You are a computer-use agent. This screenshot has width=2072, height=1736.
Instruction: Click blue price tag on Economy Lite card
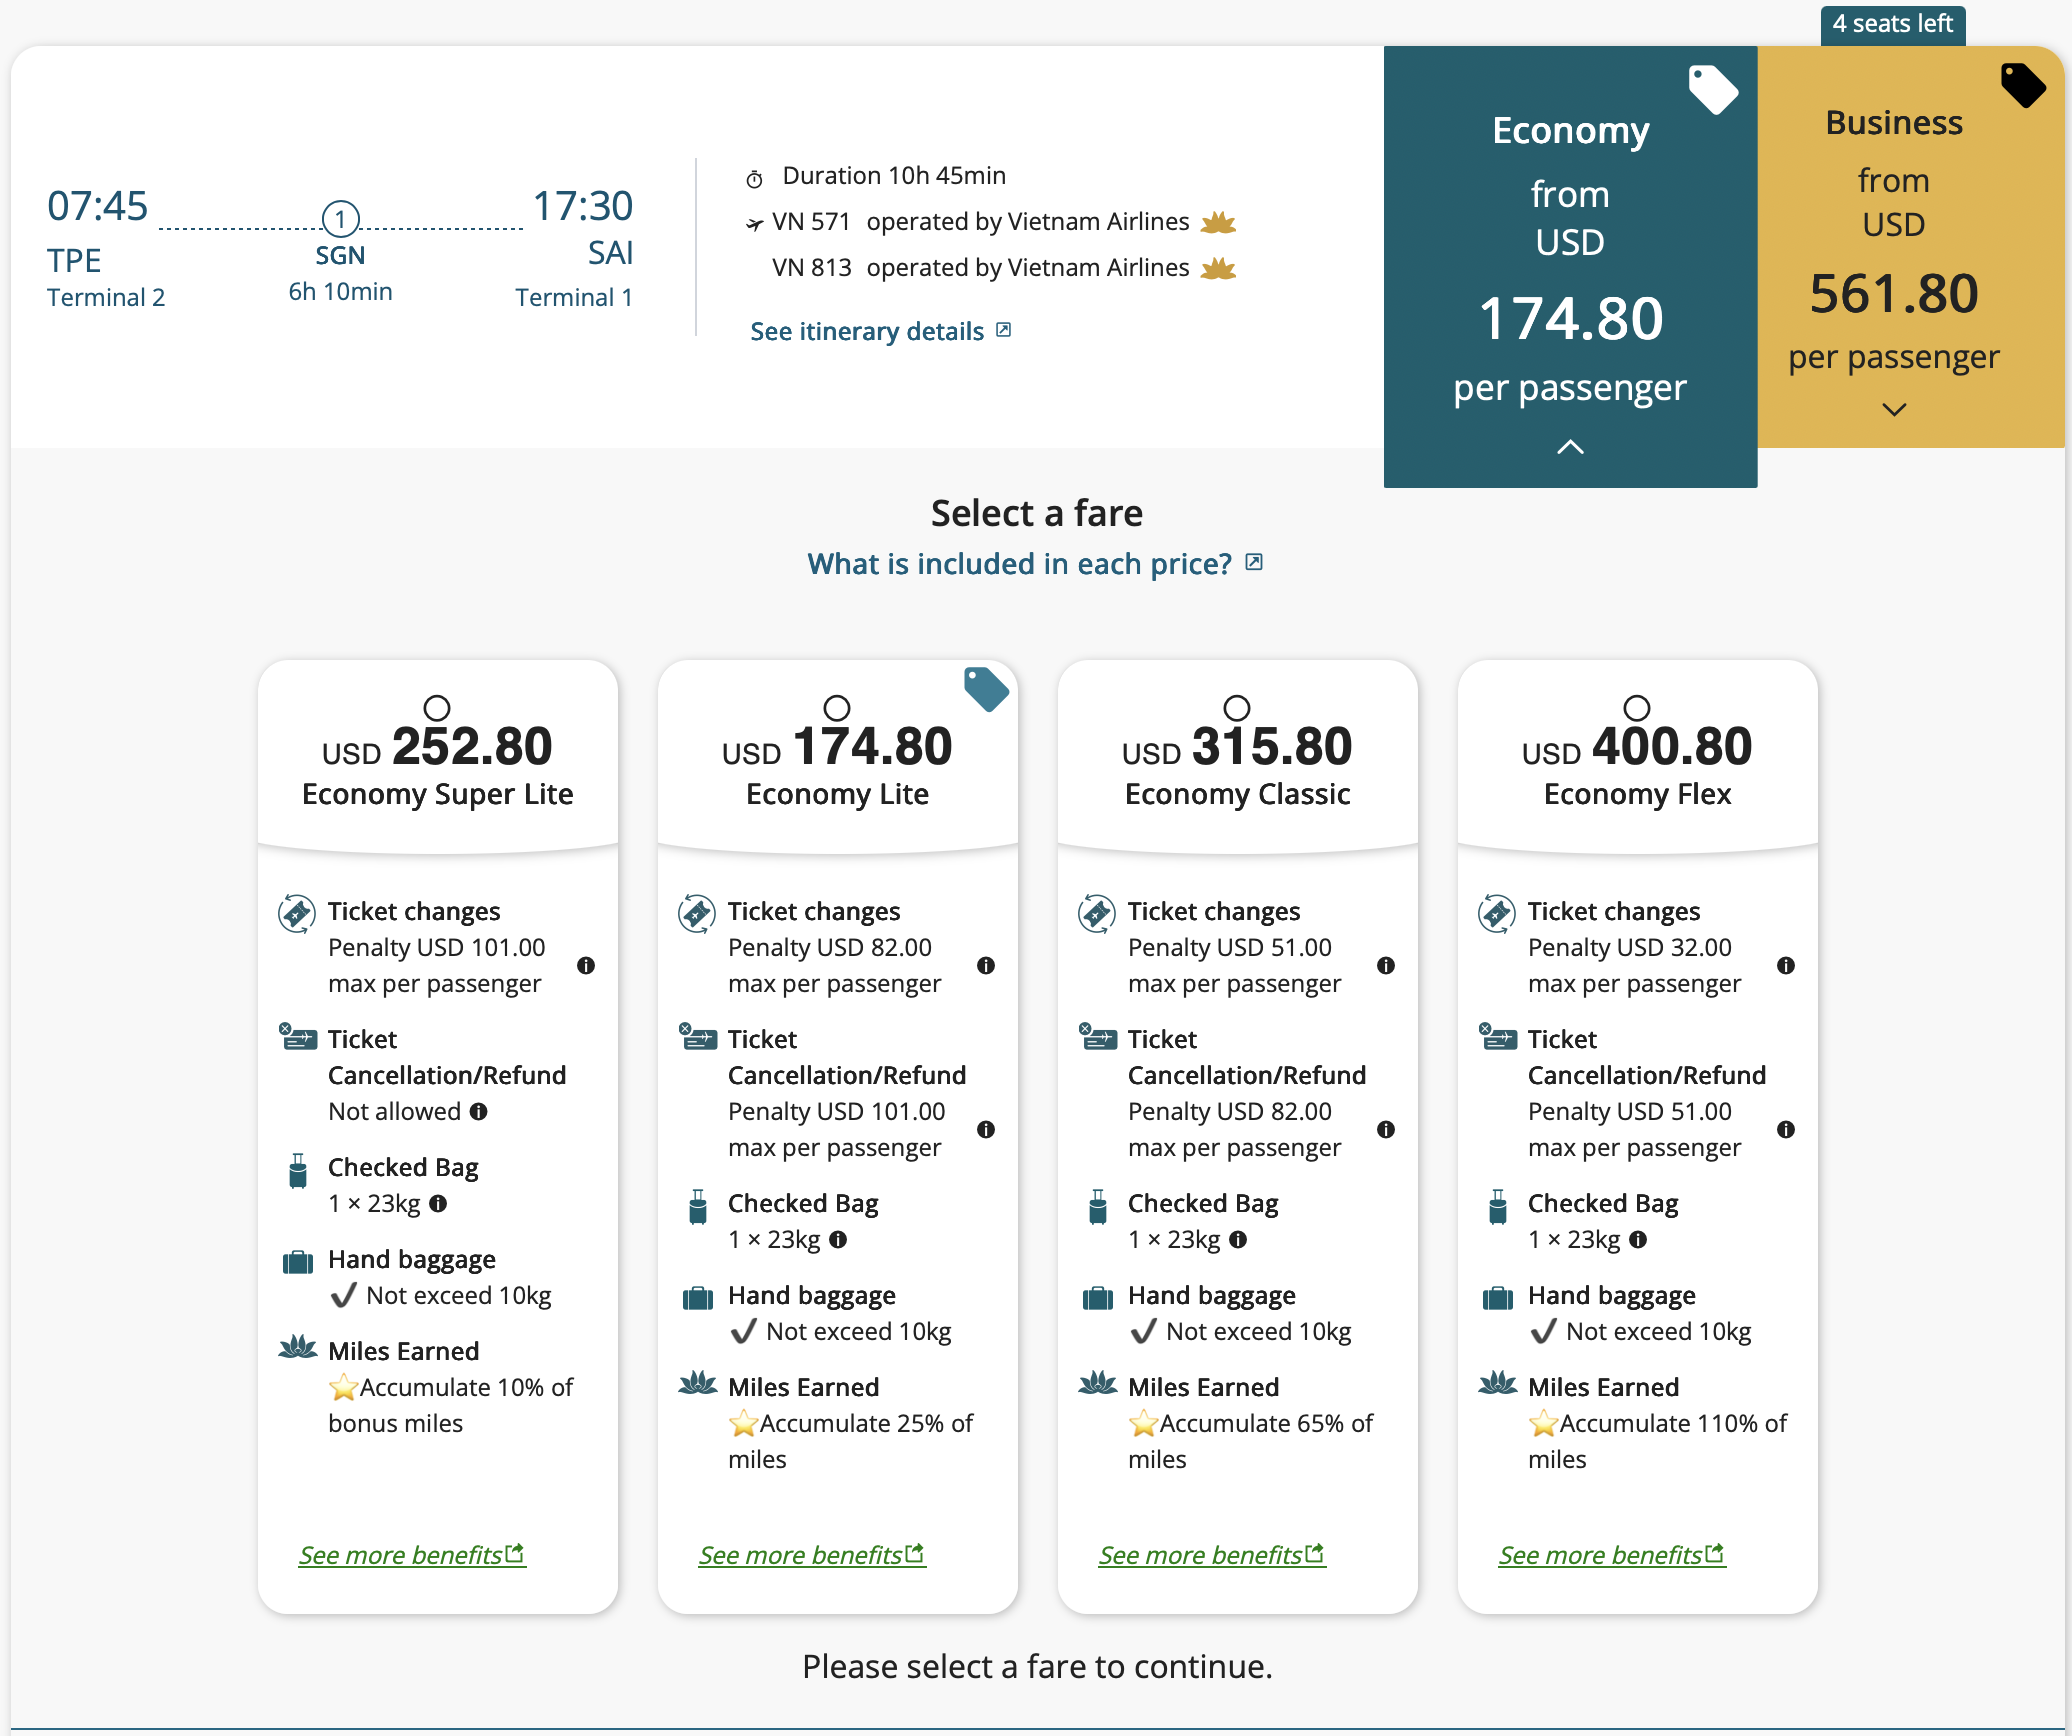(x=986, y=689)
